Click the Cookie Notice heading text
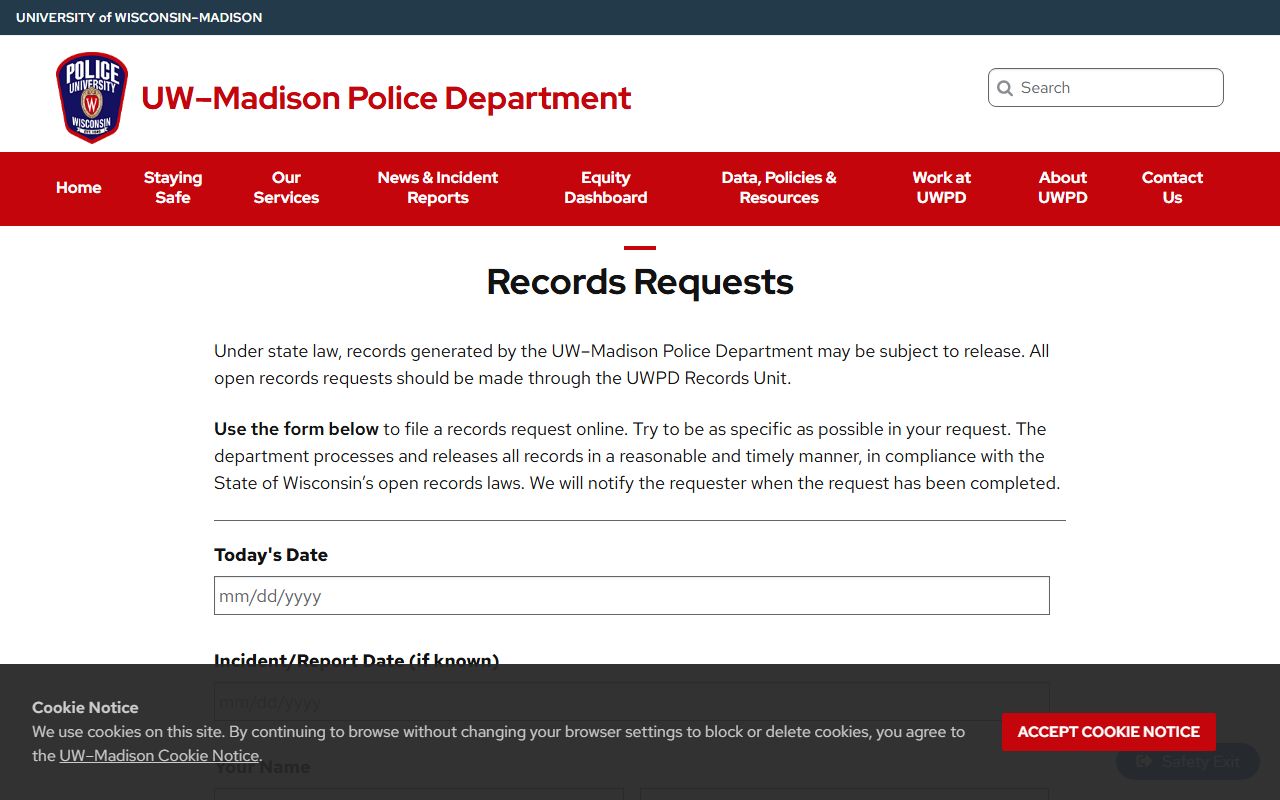Screen dimensions: 1280x800 [x=85, y=707]
